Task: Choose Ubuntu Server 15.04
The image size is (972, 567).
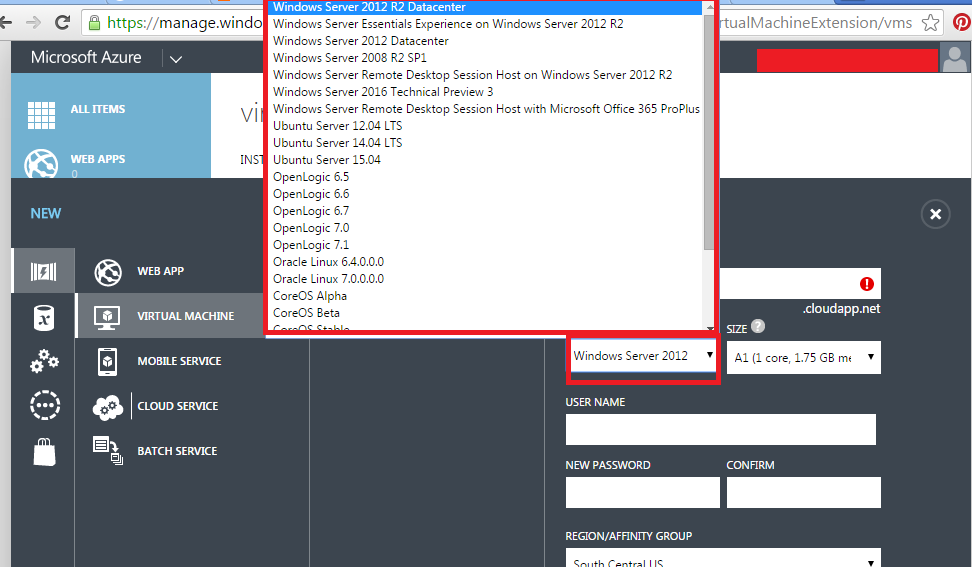Action: tap(487, 160)
